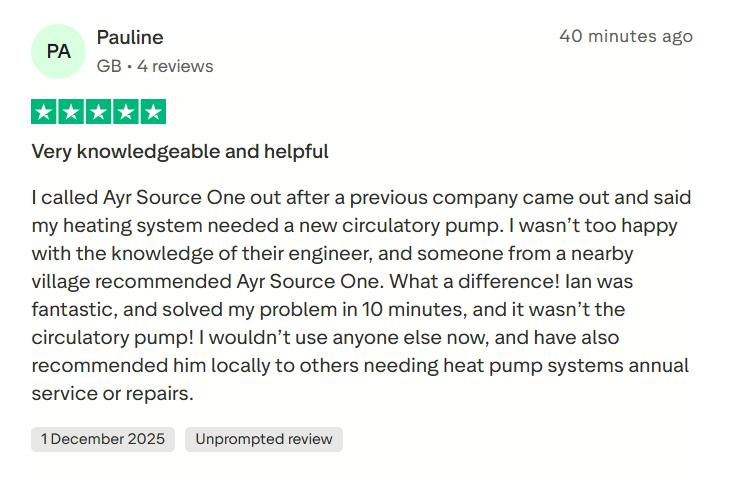Viewport: 741px width, 480px height.
Task: Click the 'Unprompted review' badge
Action: [x=264, y=439]
